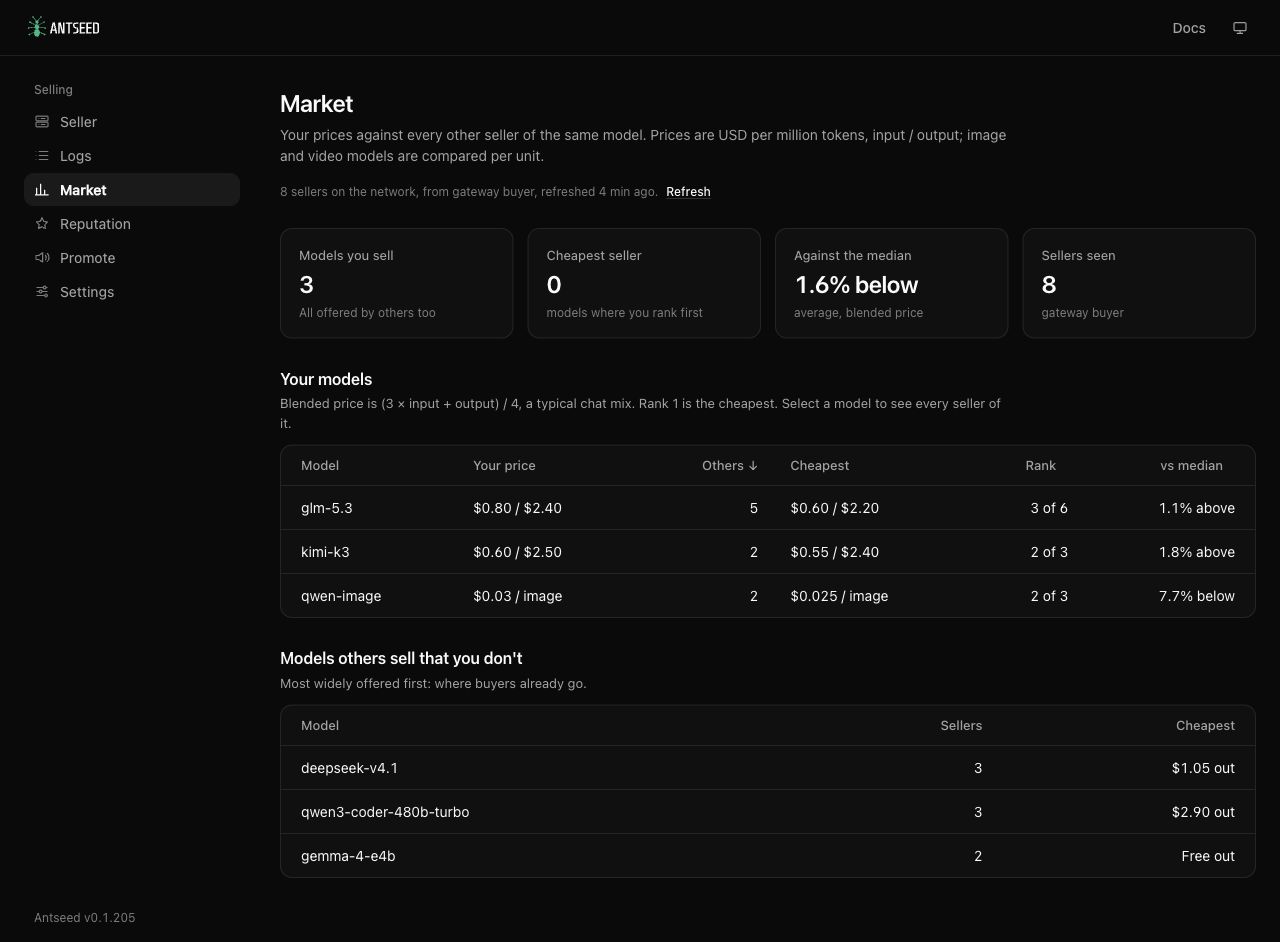The image size is (1280, 942).
Task: Click the $0.60 / $2.50 price
Action: (517, 552)
